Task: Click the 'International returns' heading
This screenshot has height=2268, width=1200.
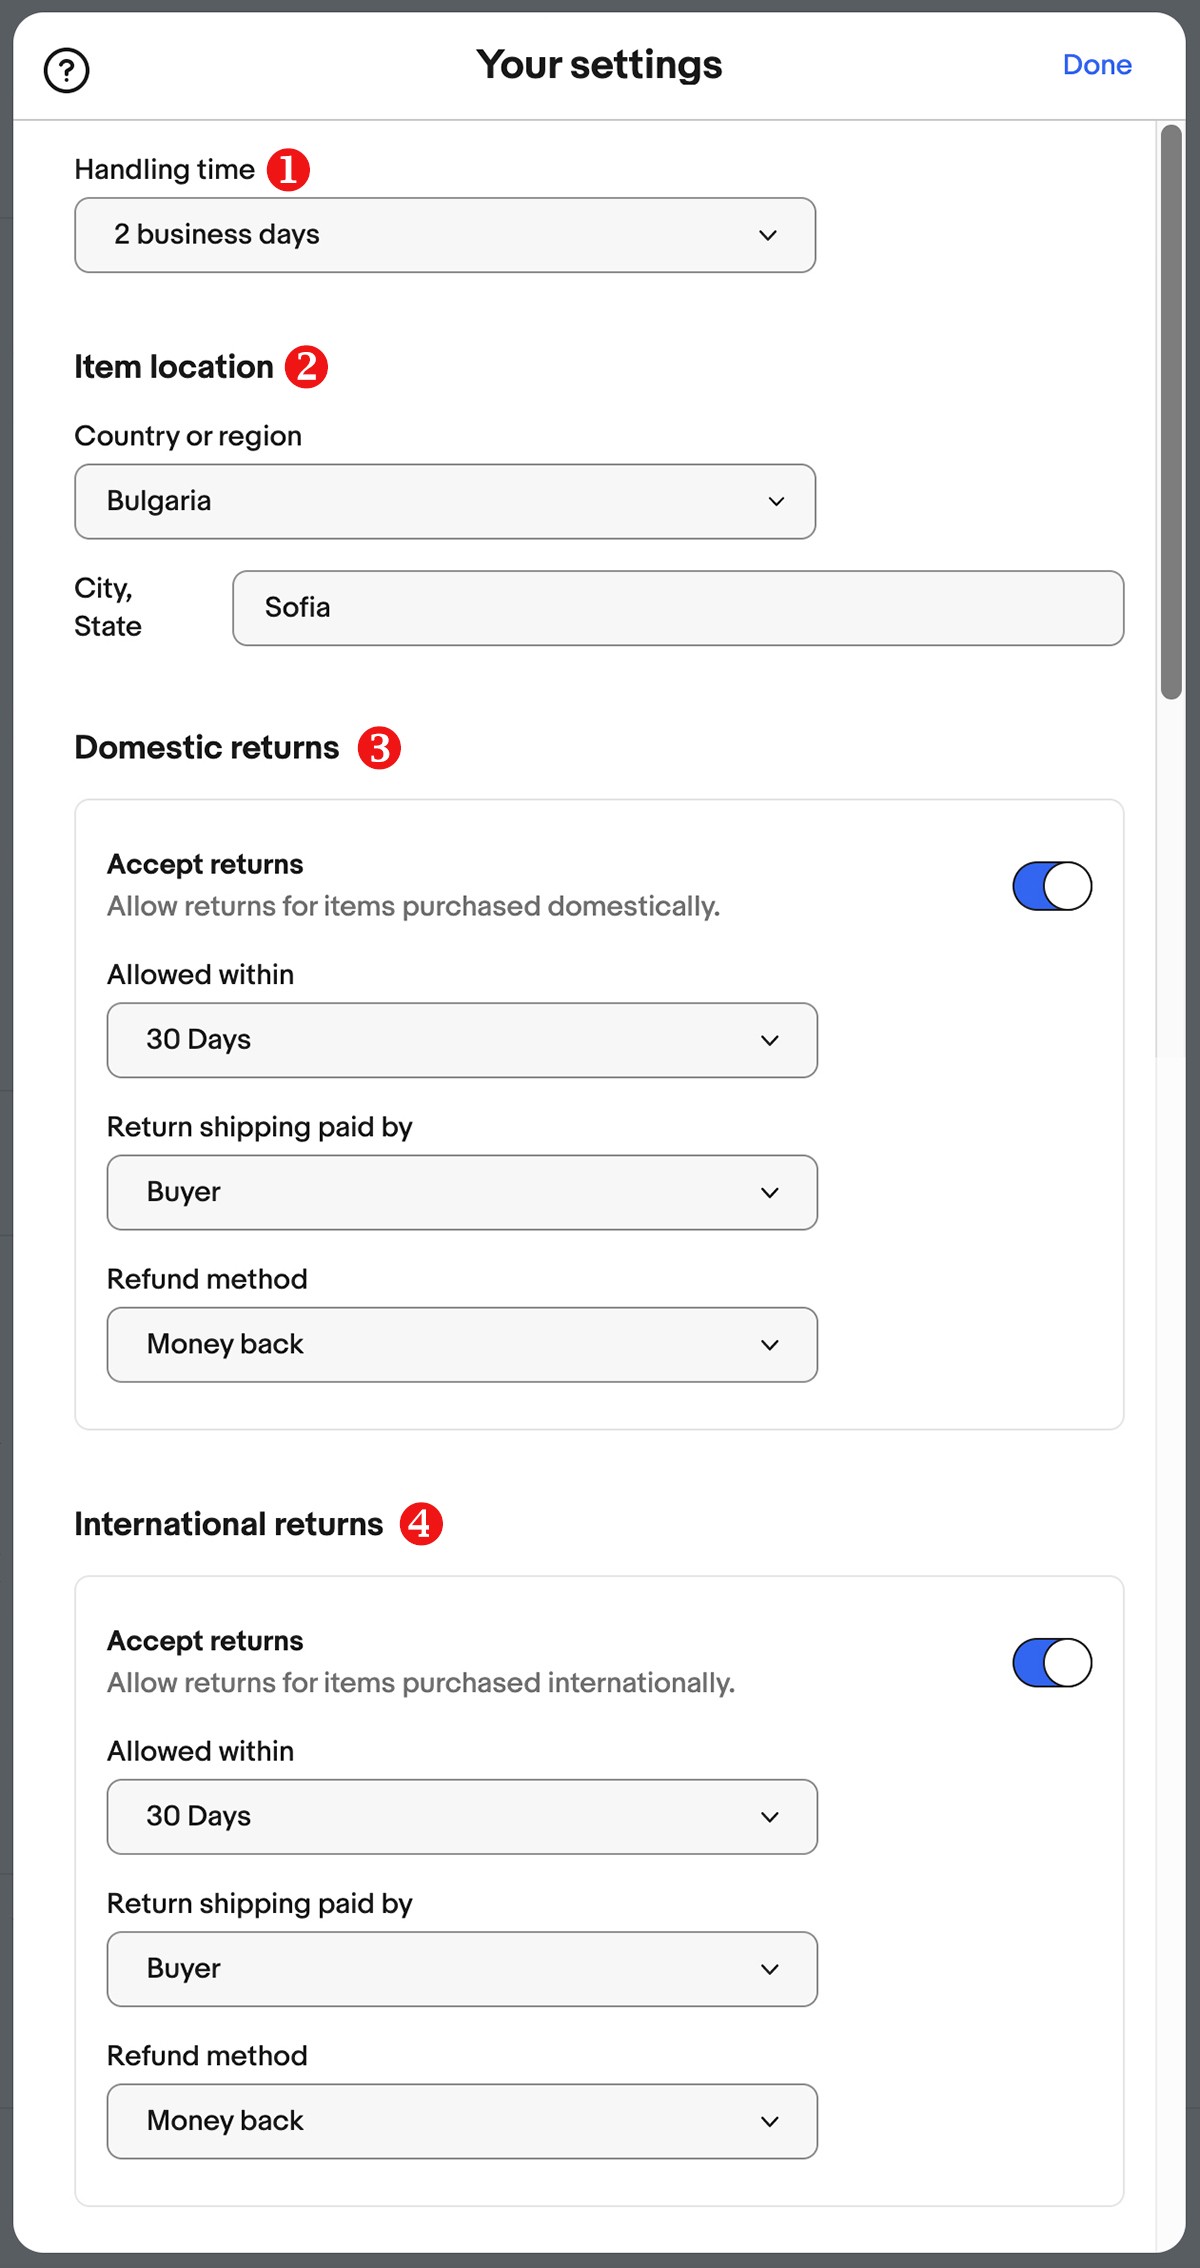Action: [229, 1524]
